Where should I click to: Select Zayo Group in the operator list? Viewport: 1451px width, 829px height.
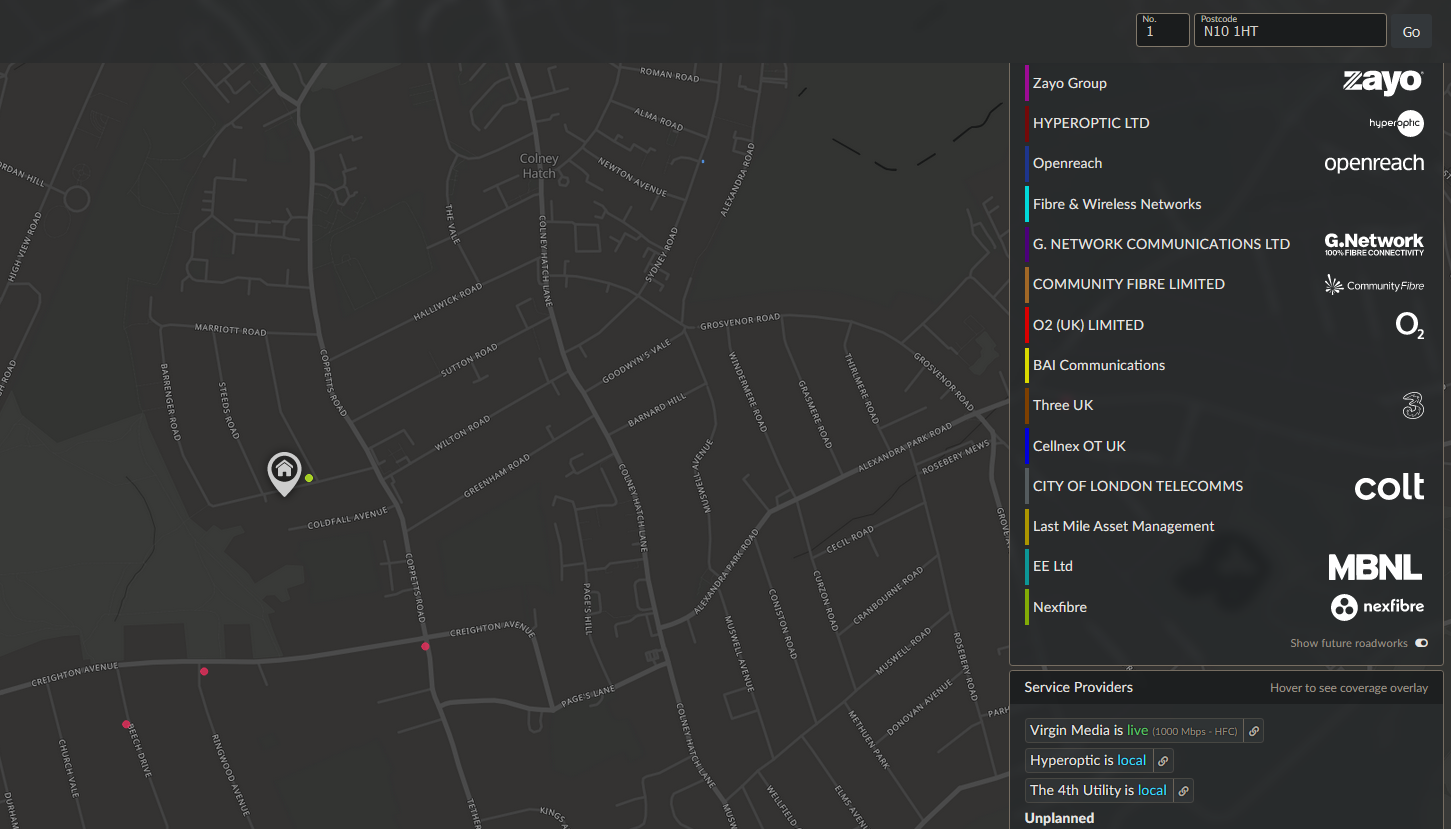(x=1070, y=83)
